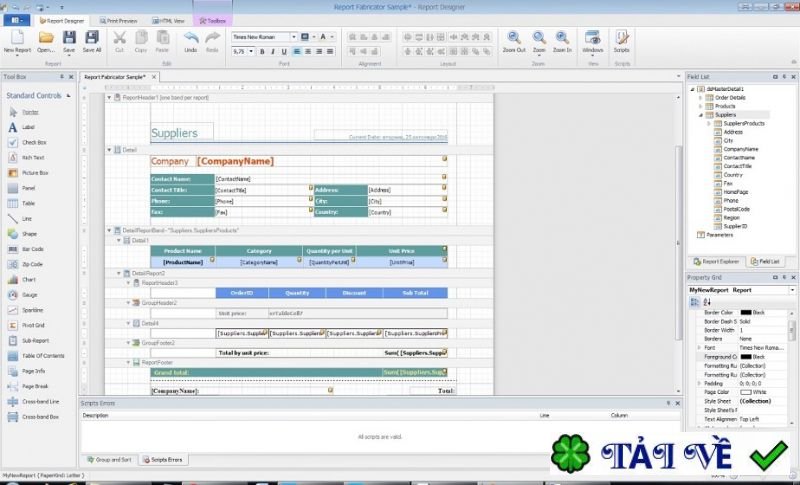Toggle bold font formatting
Image resolution: width=800 pixels, height=485 pixels.
coord(262,52)
